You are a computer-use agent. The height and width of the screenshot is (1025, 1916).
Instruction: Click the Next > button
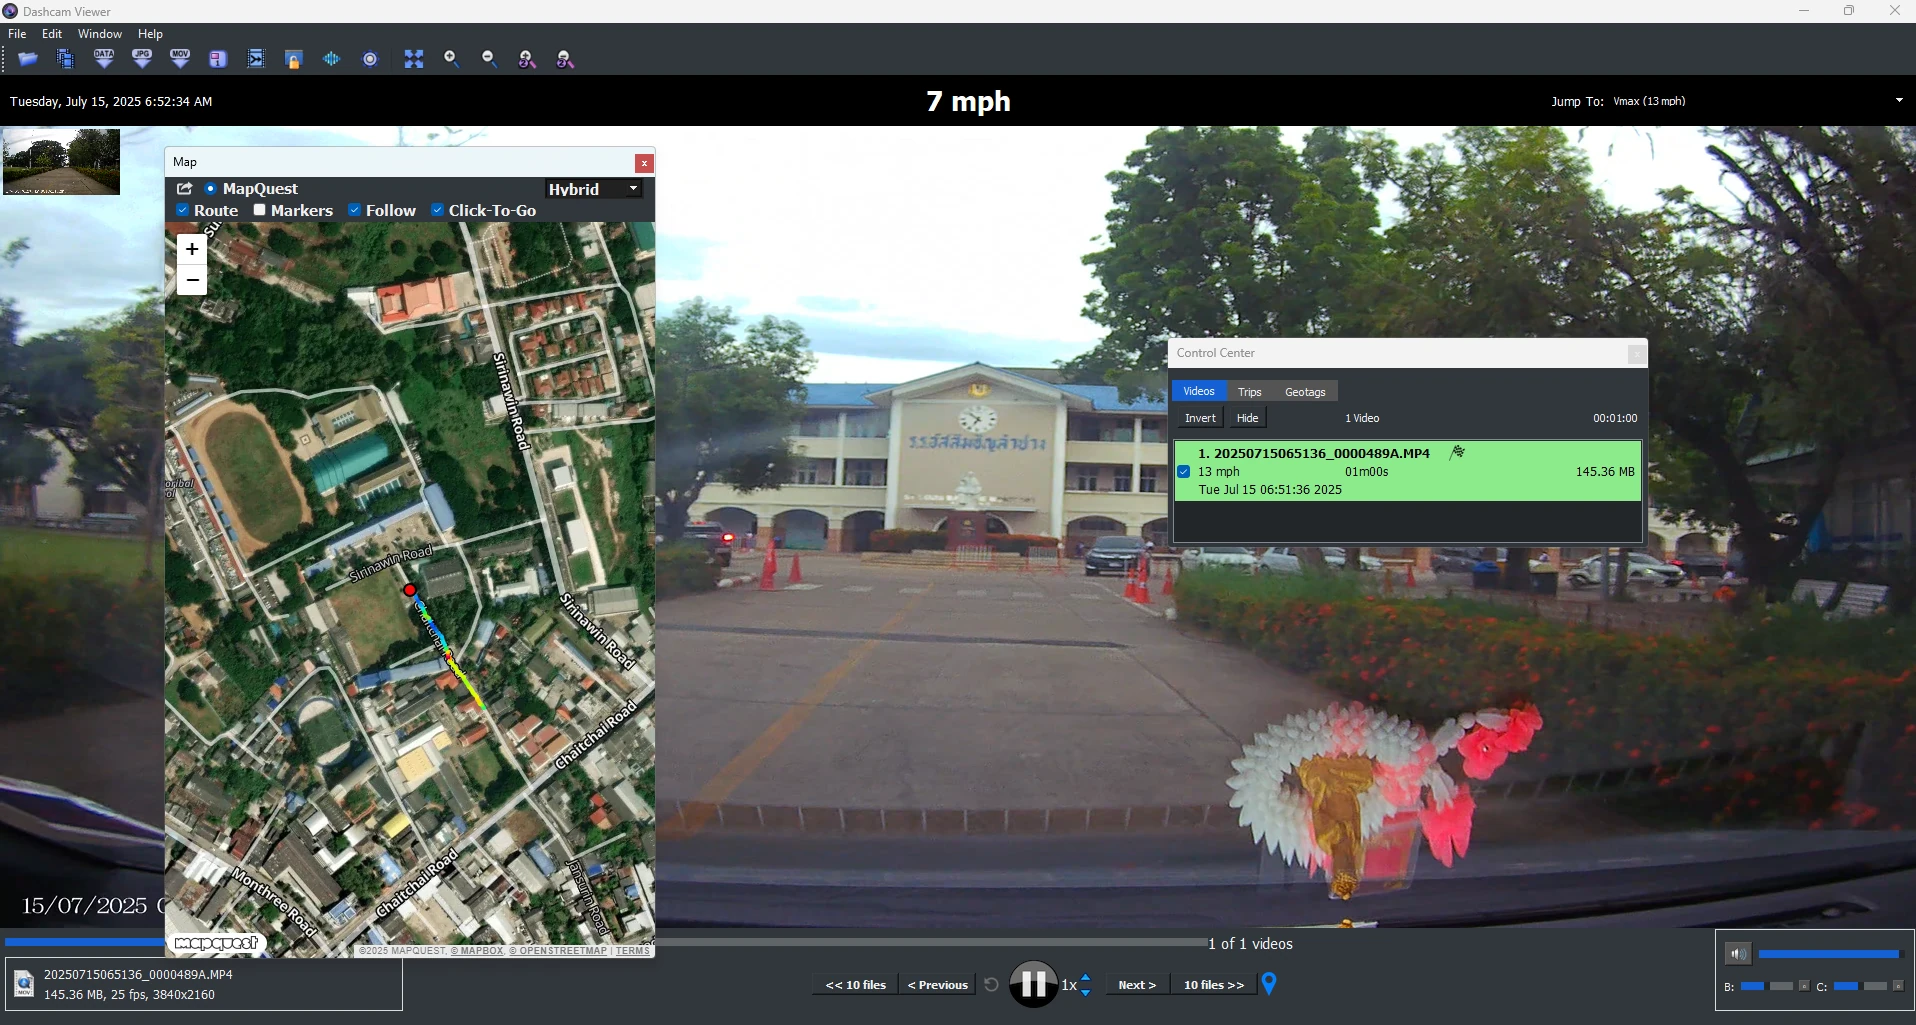coord(1137,985)
